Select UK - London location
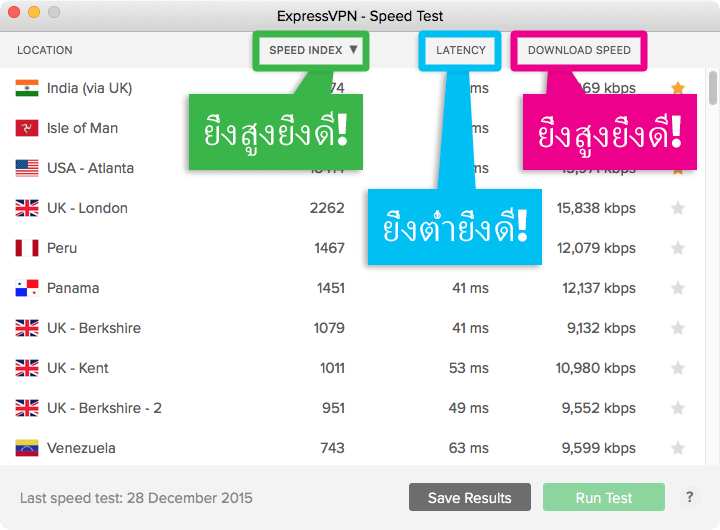The height and width of the screenshot is (530, 720). 87,208
